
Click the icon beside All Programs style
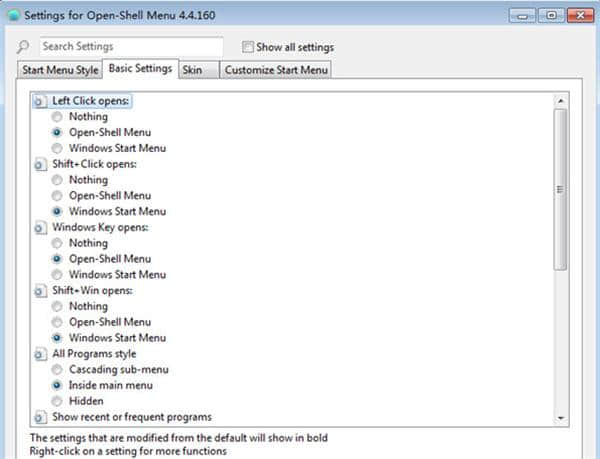click(39, 354)
